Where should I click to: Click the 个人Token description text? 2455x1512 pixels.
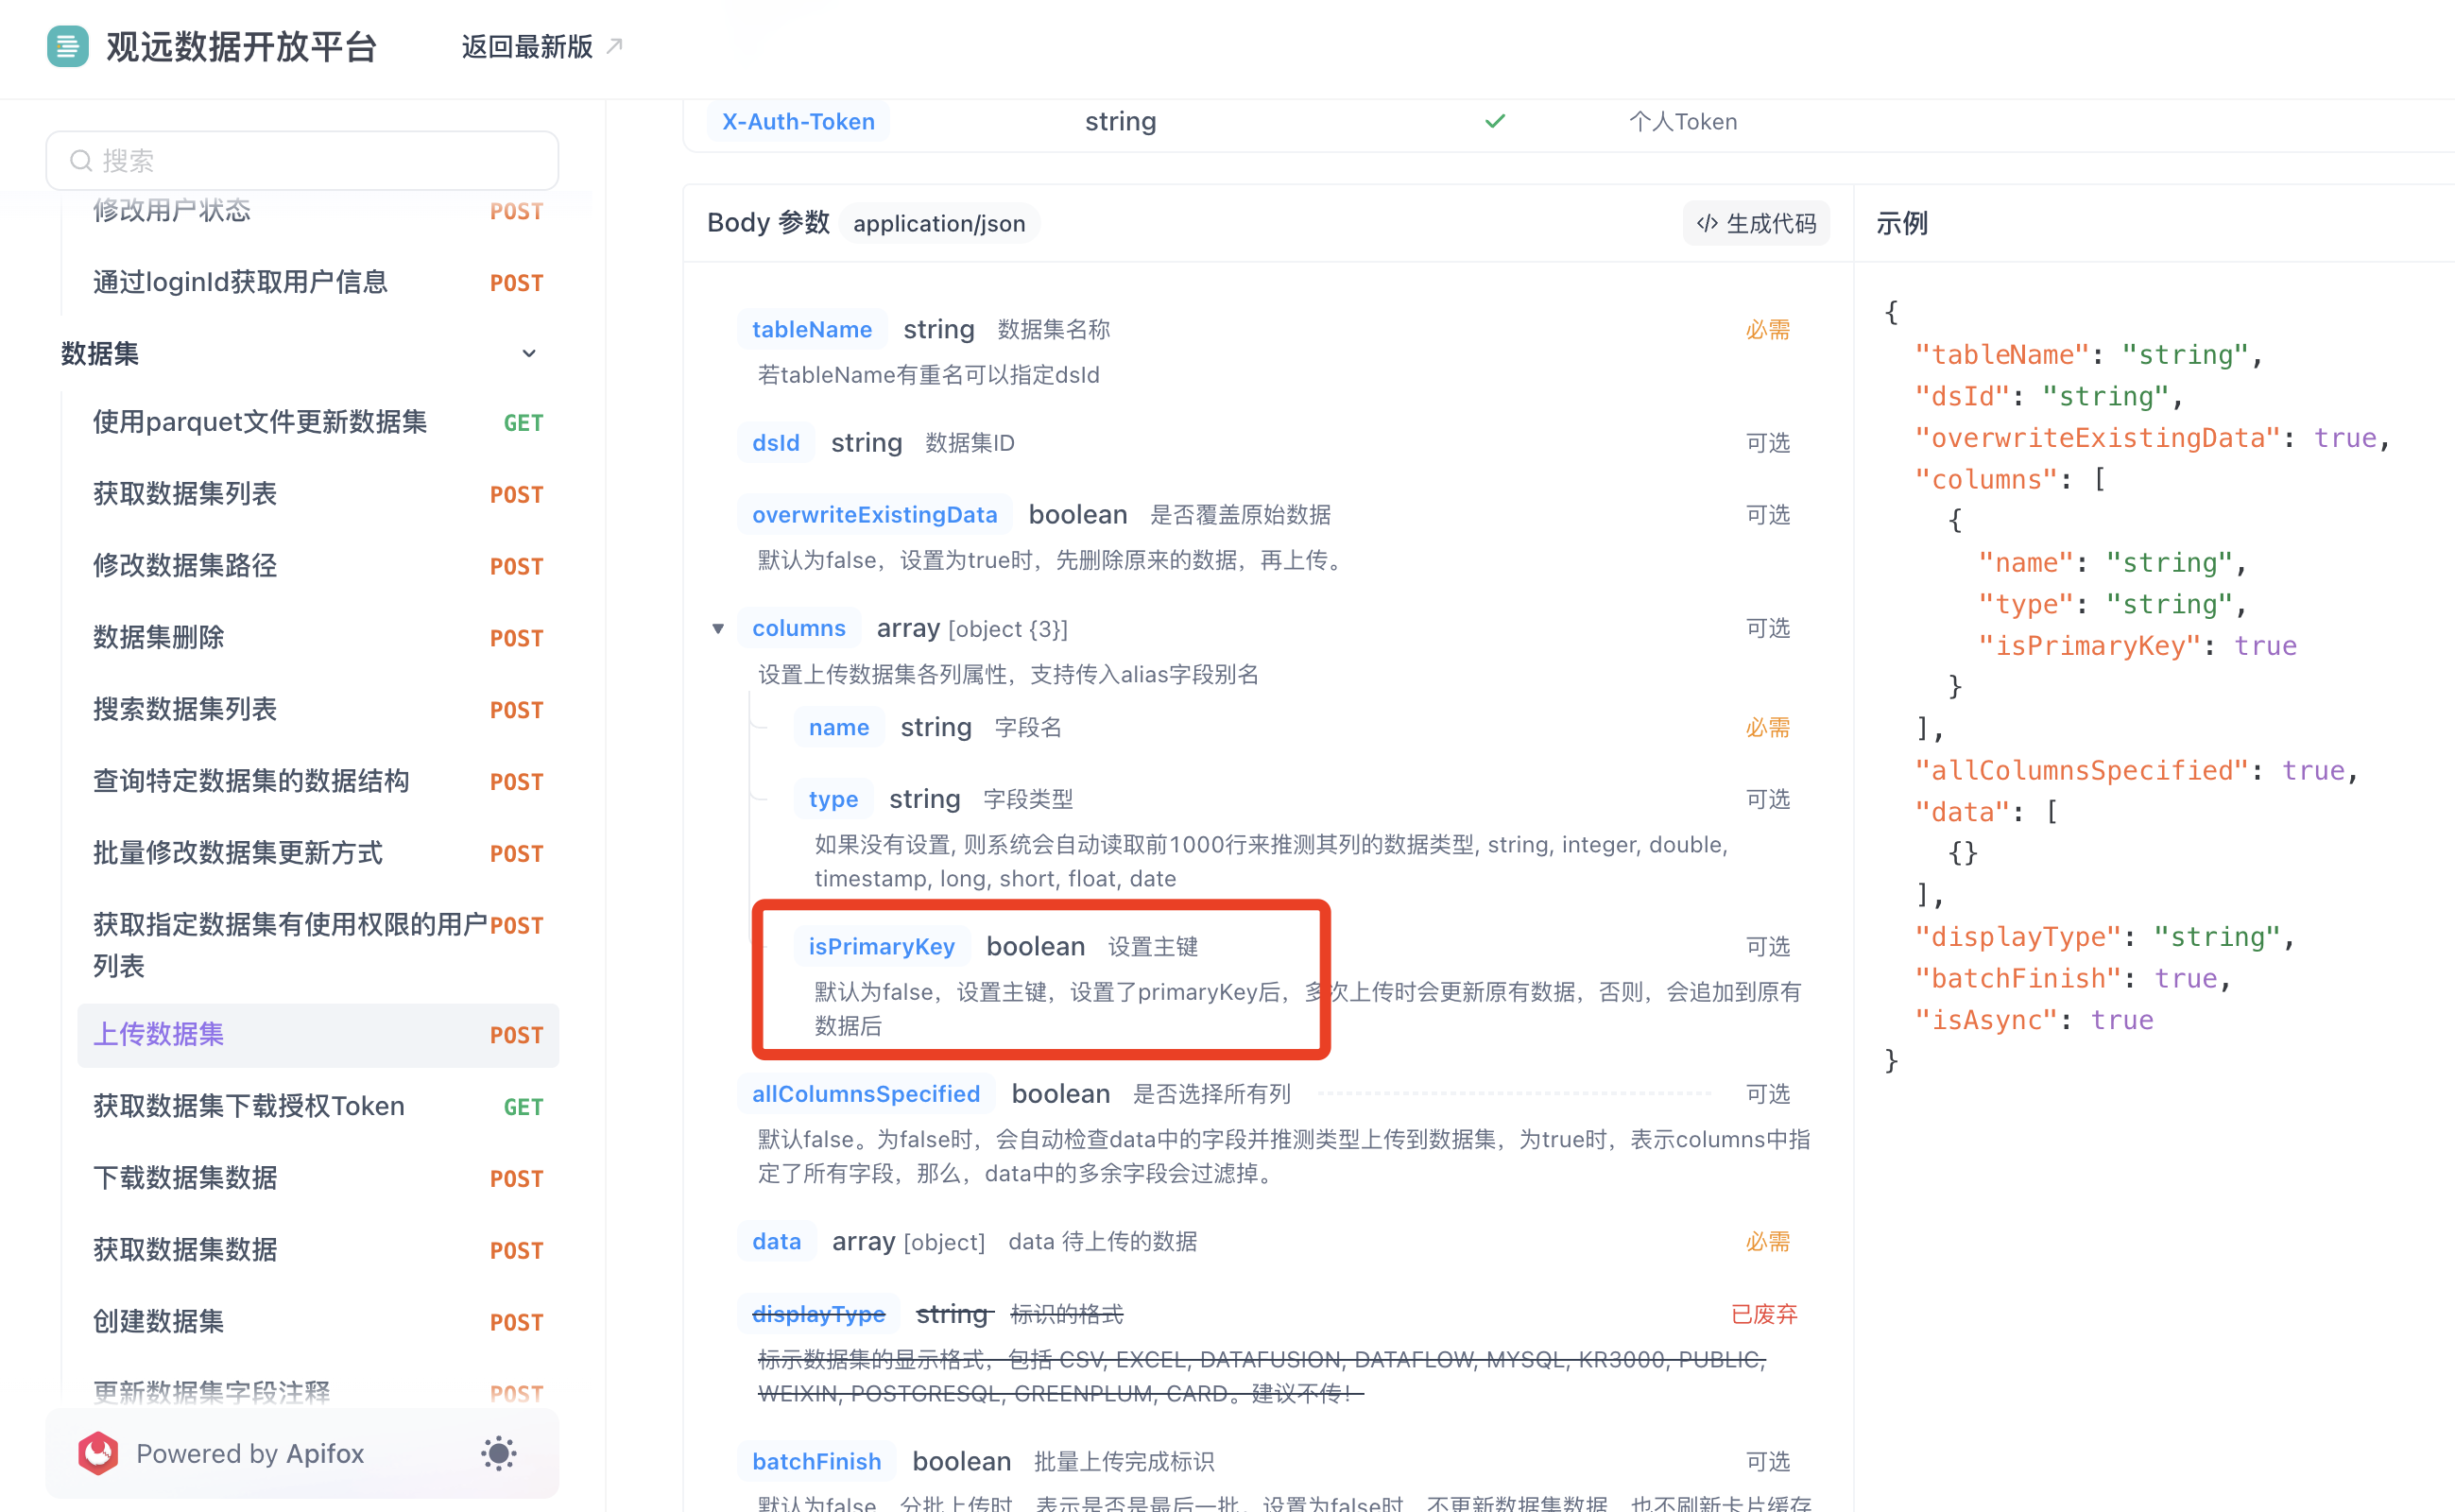pyautogui.click(x=1682, y=121)
